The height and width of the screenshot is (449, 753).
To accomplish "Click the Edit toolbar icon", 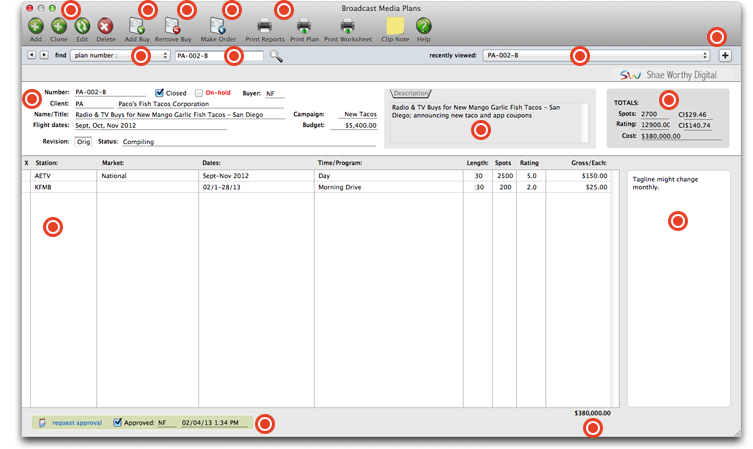I will (x=82, y=26).
